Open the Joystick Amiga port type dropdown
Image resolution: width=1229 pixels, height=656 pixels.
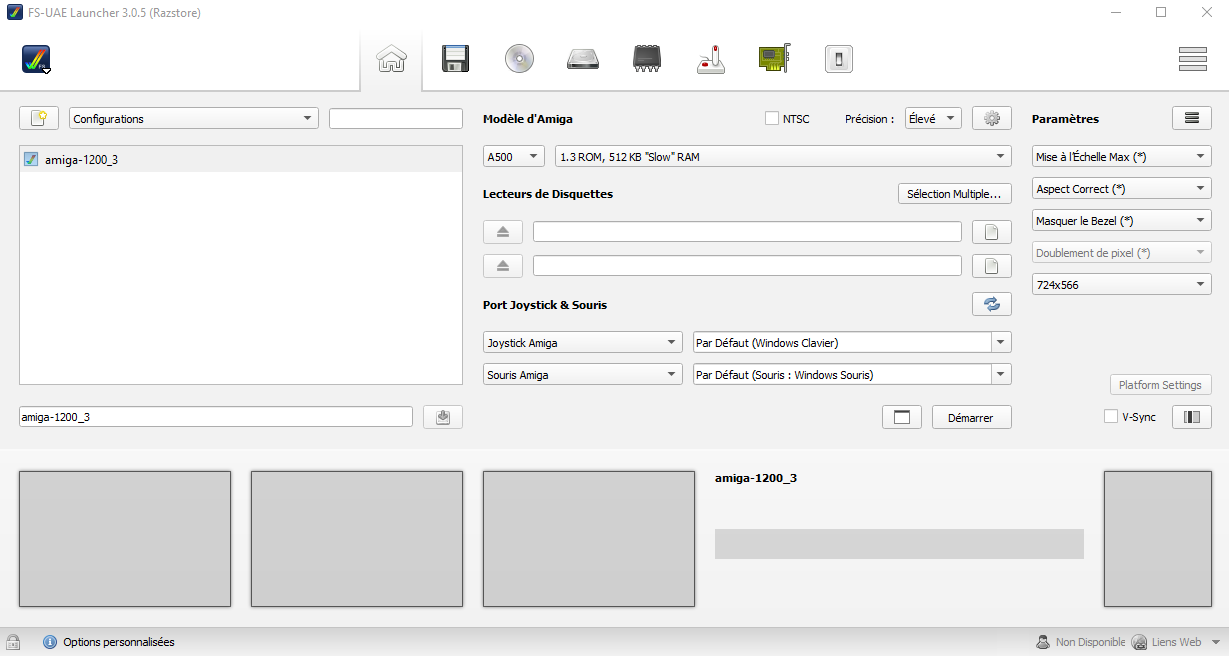[x=583, y=342]
